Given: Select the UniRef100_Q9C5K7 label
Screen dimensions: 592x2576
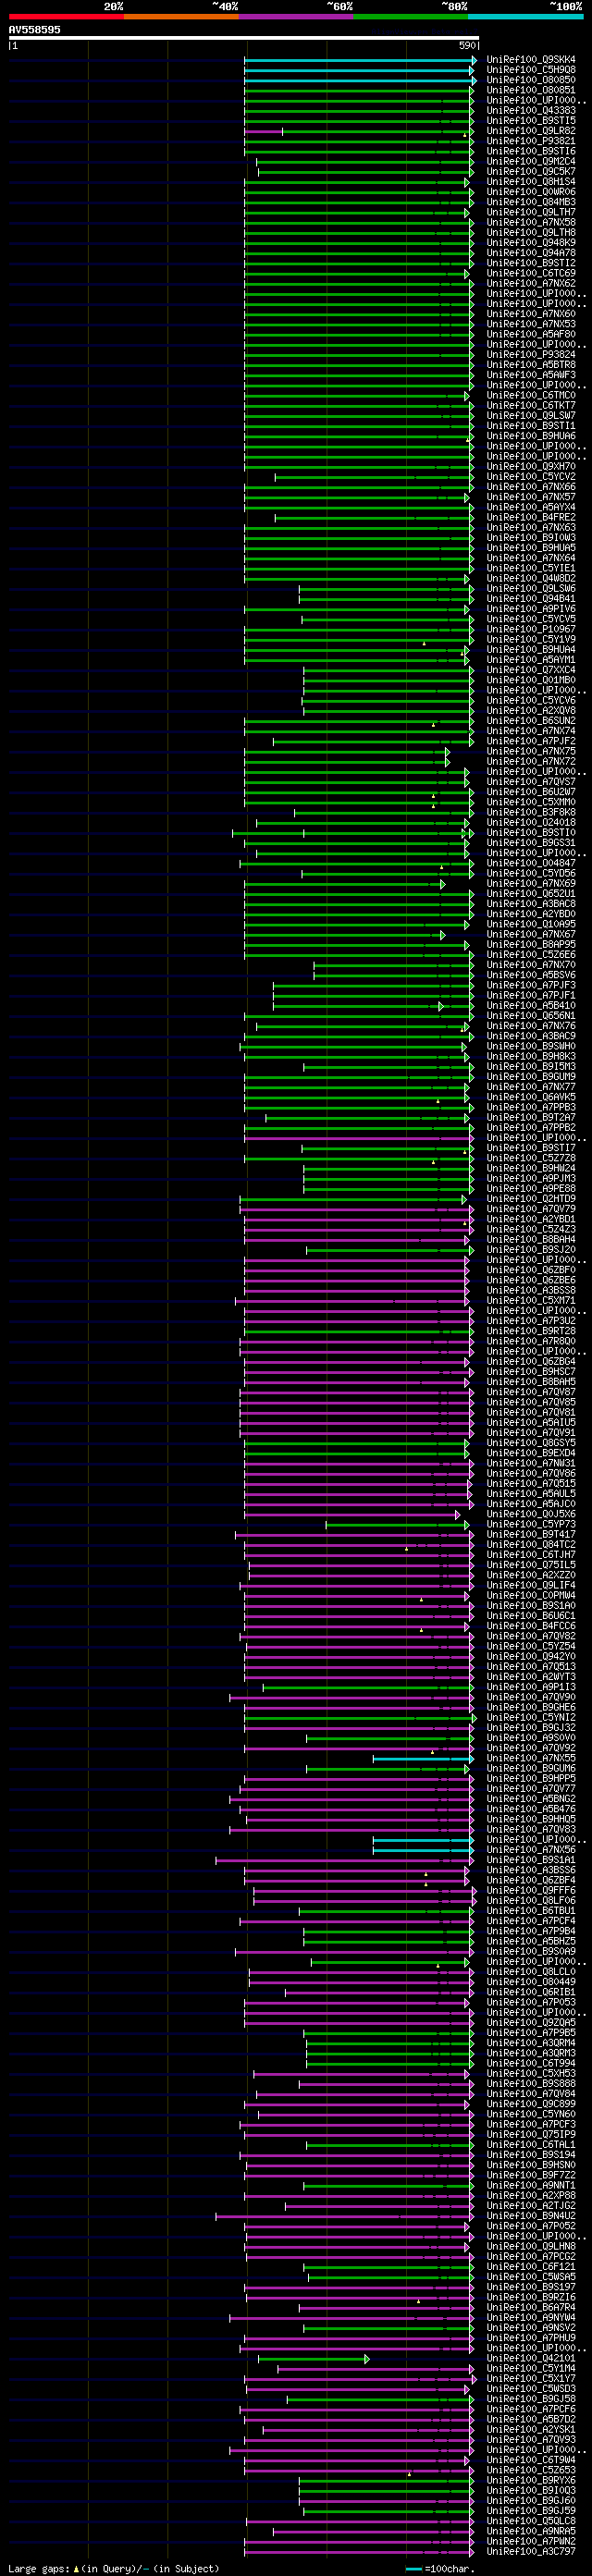Looking at the screenshot, I should coord(531,172).
